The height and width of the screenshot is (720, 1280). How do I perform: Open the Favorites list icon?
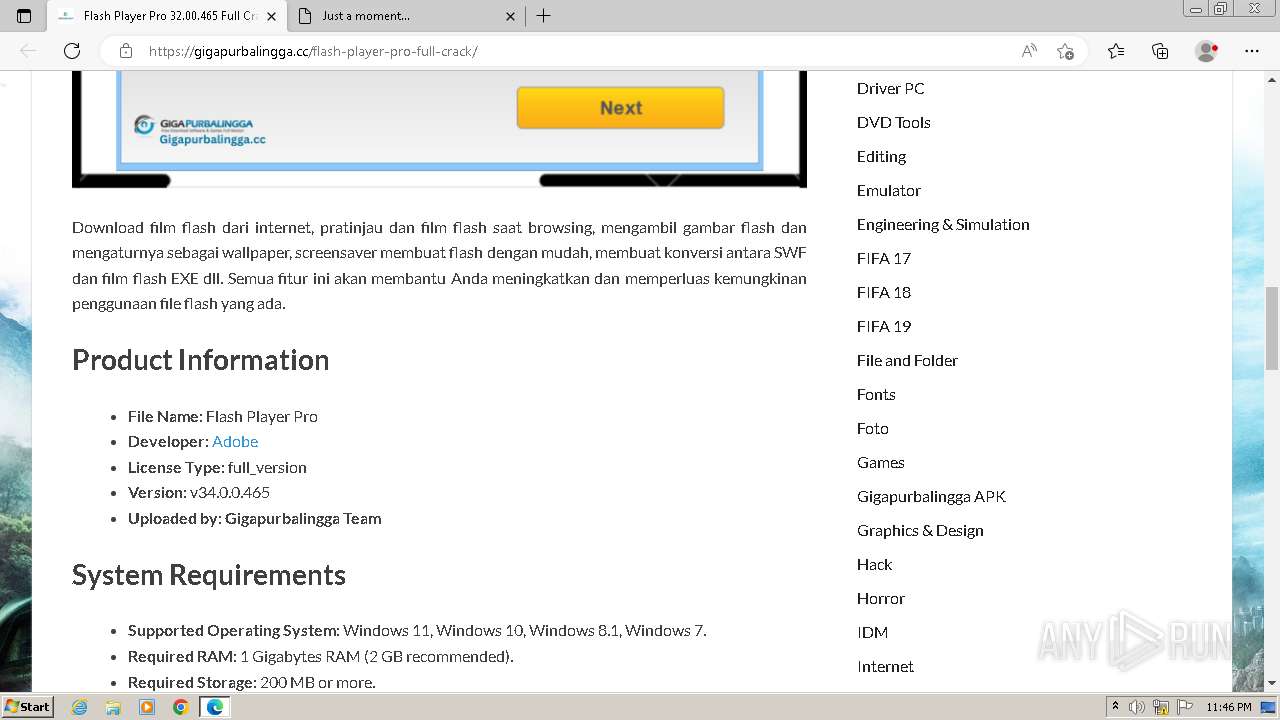[x=1116, y=51]
